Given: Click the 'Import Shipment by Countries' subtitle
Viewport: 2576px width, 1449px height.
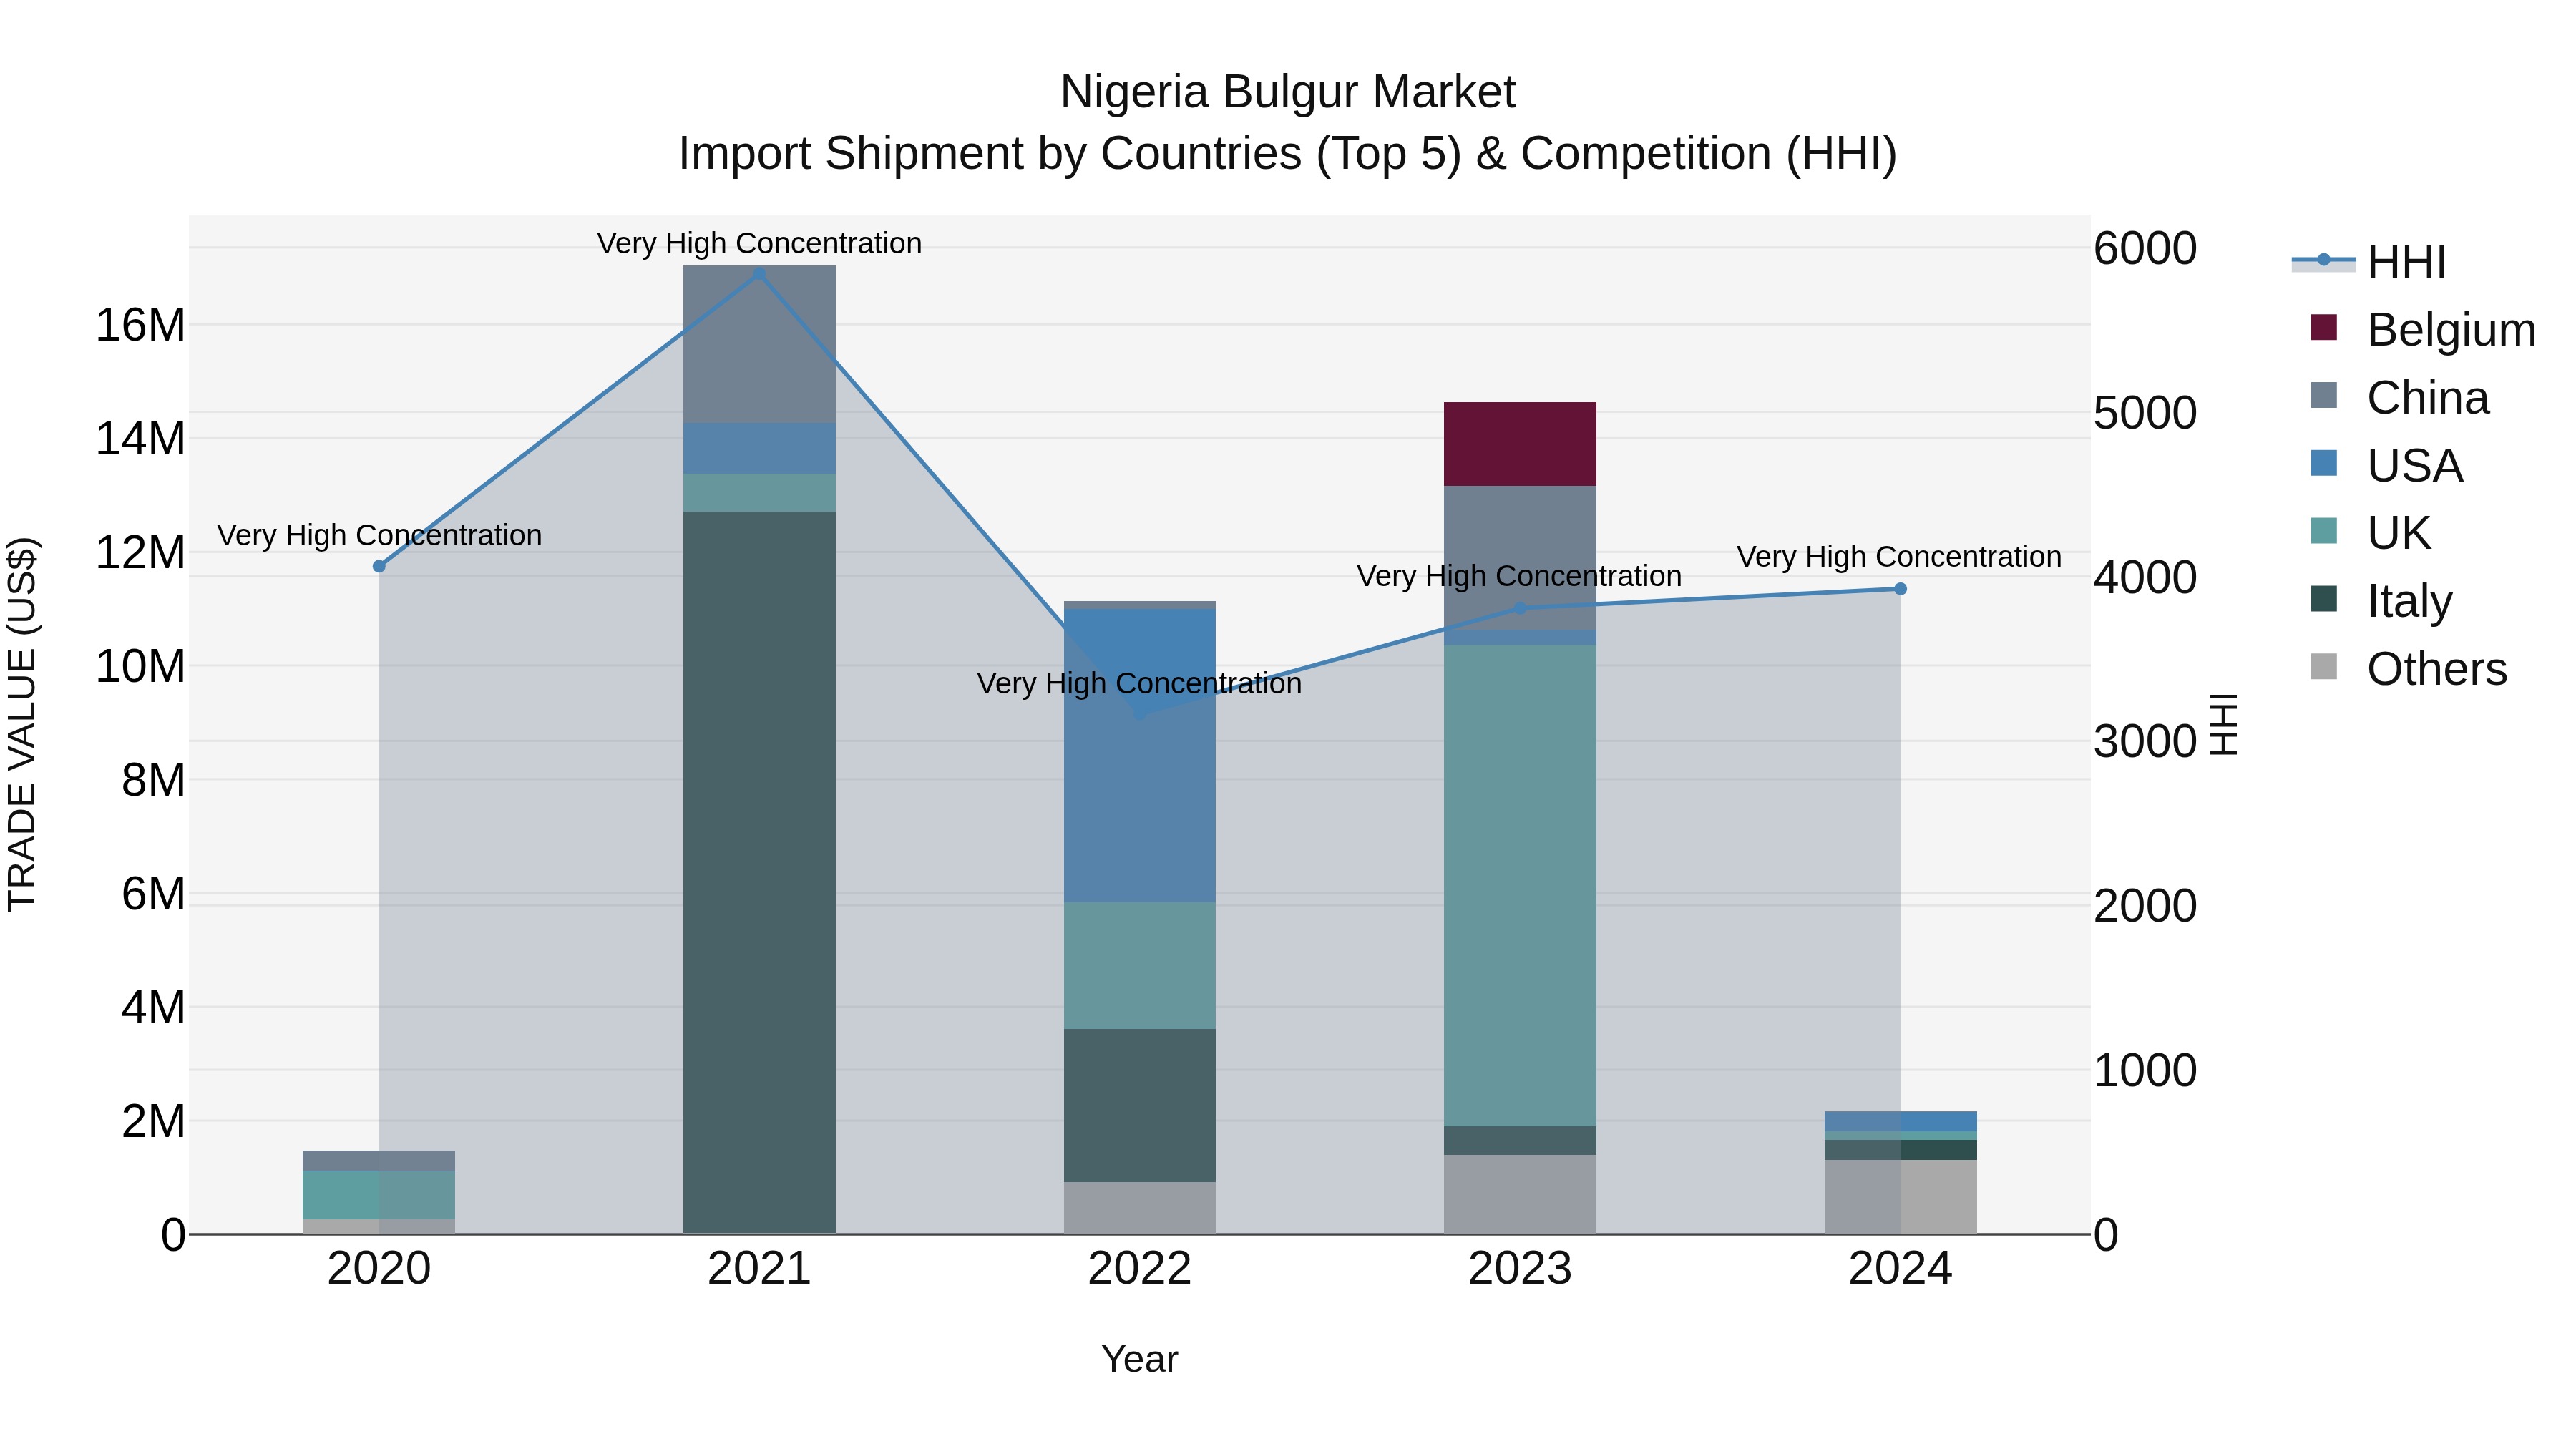Looking at the screenshot, I should click(1288, 154).
